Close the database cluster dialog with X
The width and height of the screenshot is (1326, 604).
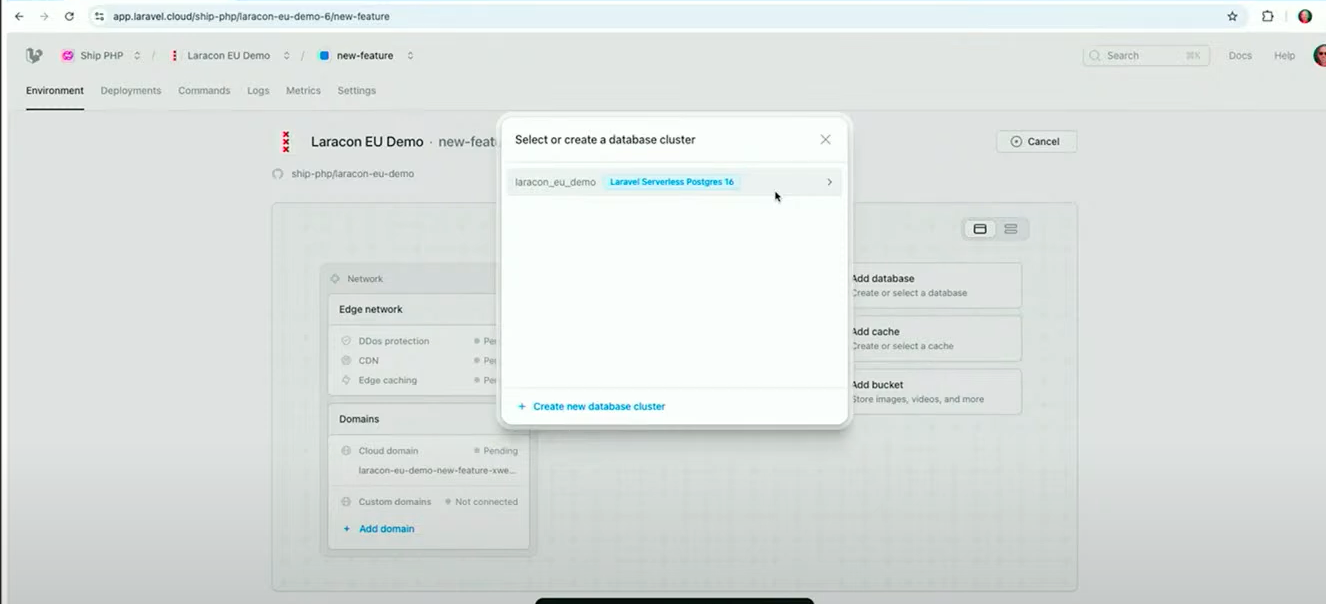pos(825,140)
